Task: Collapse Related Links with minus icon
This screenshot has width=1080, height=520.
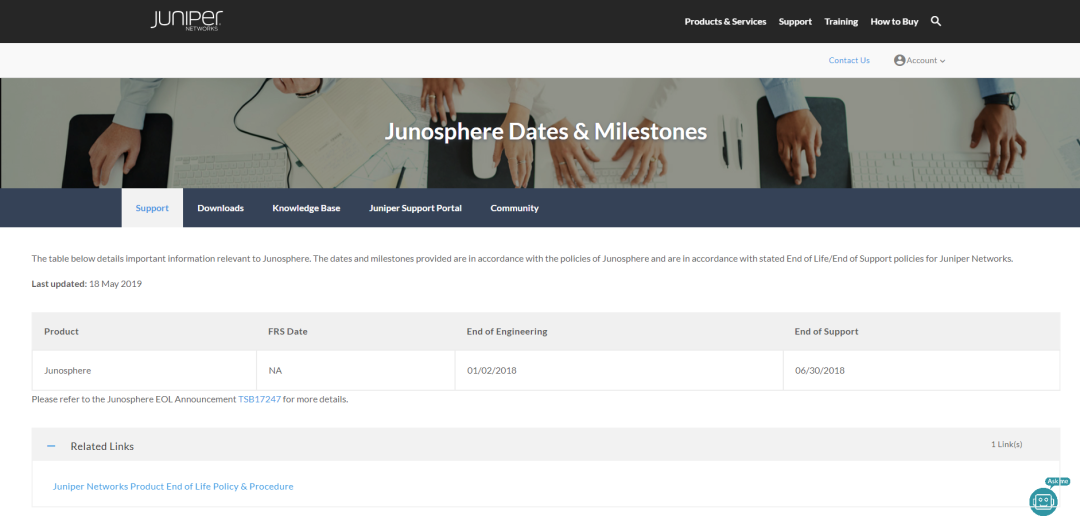Action: [x=51, y=446]
